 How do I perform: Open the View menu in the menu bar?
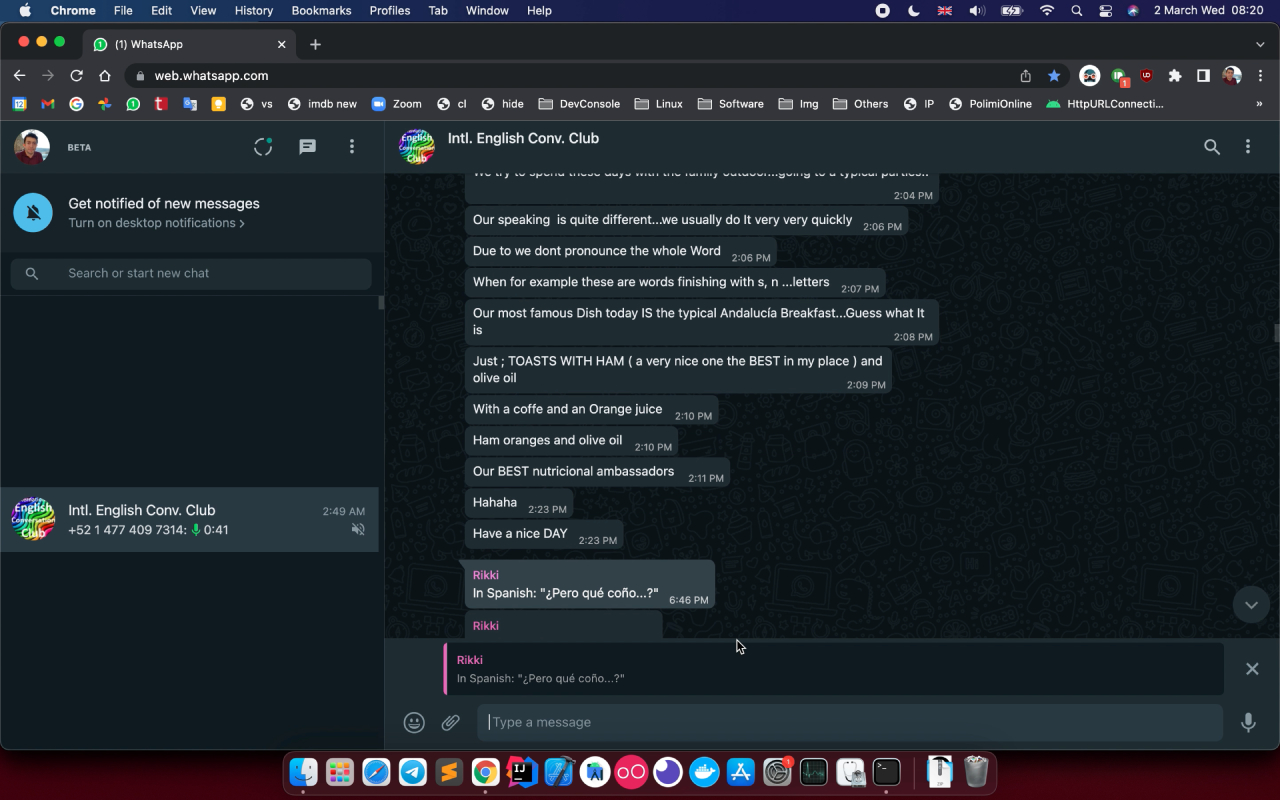pyautogui.click(x=203, y=11)
